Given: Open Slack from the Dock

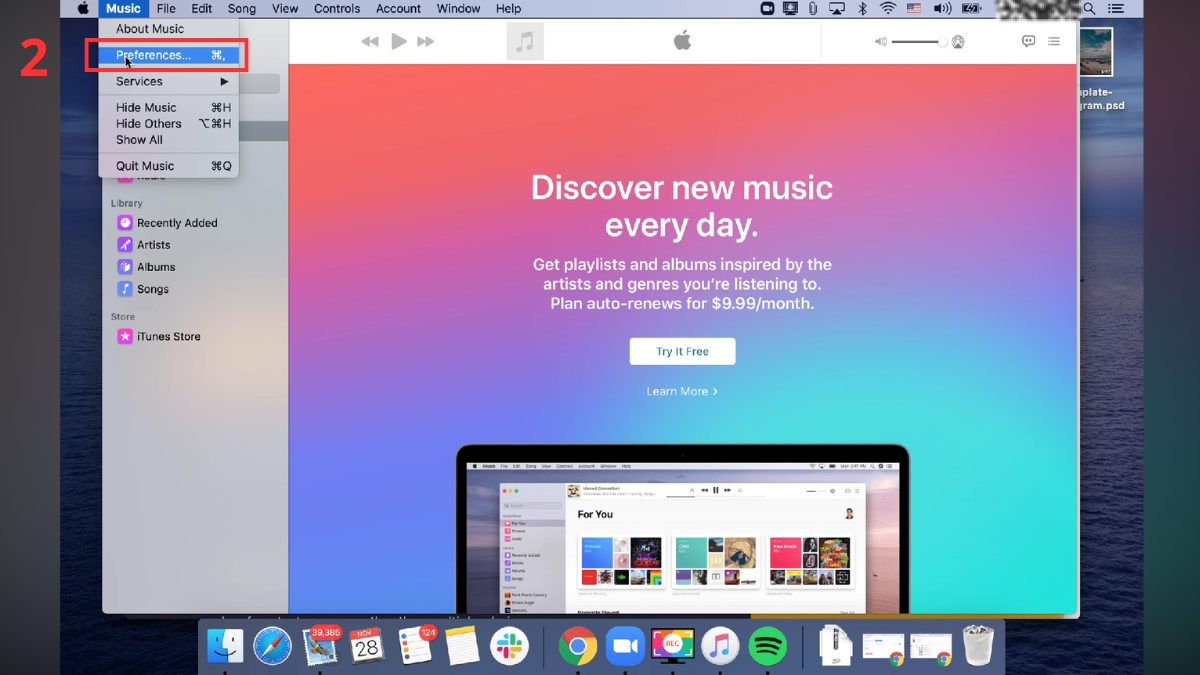Looking at the screenshot, I should pos(510,646).
